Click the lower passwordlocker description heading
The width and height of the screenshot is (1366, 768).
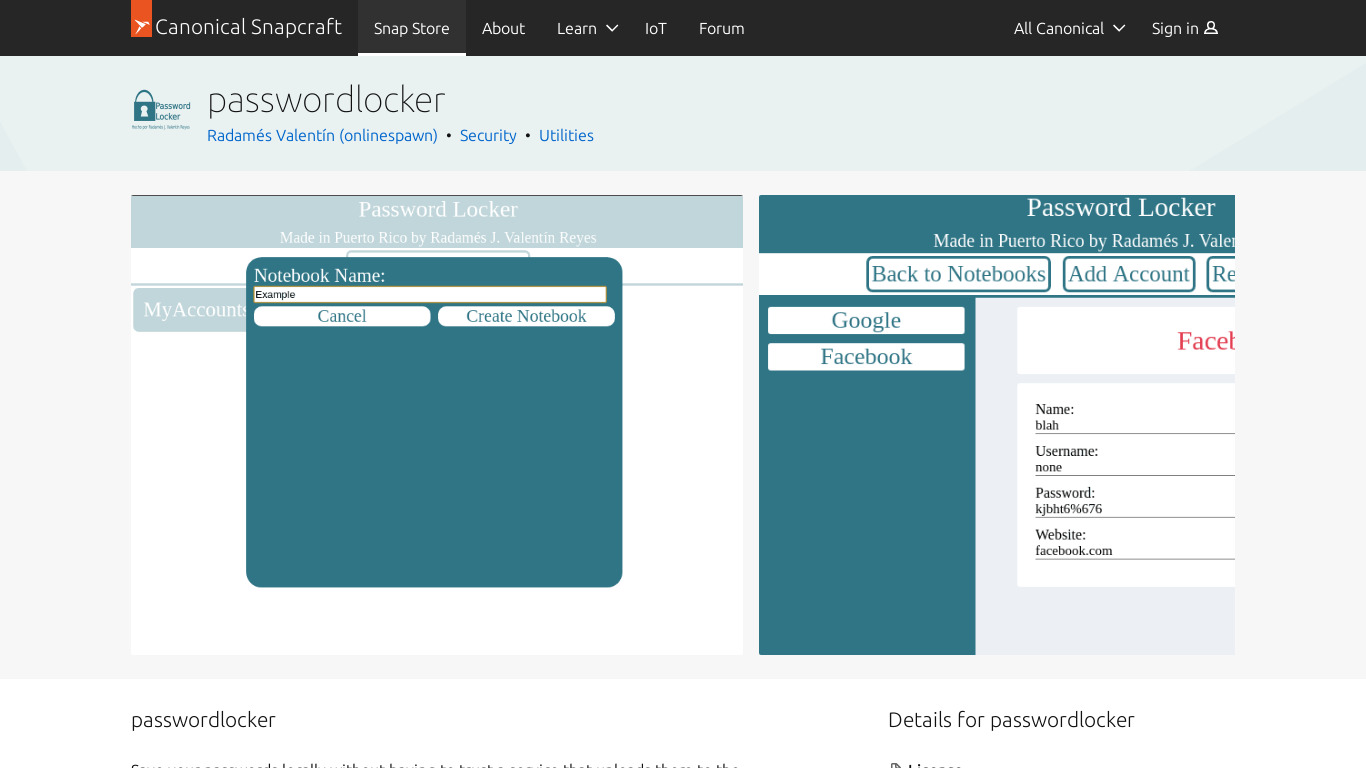point(203,720)
